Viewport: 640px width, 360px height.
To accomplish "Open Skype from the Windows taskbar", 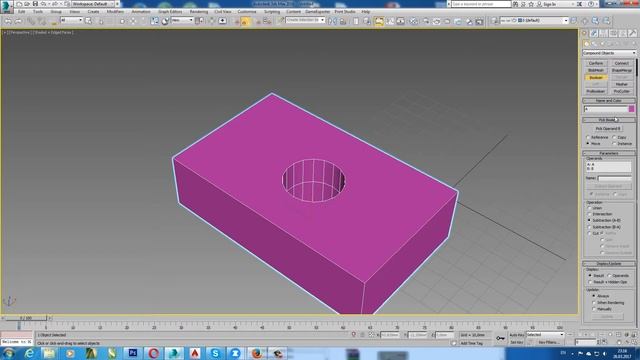I will [215, 353].
